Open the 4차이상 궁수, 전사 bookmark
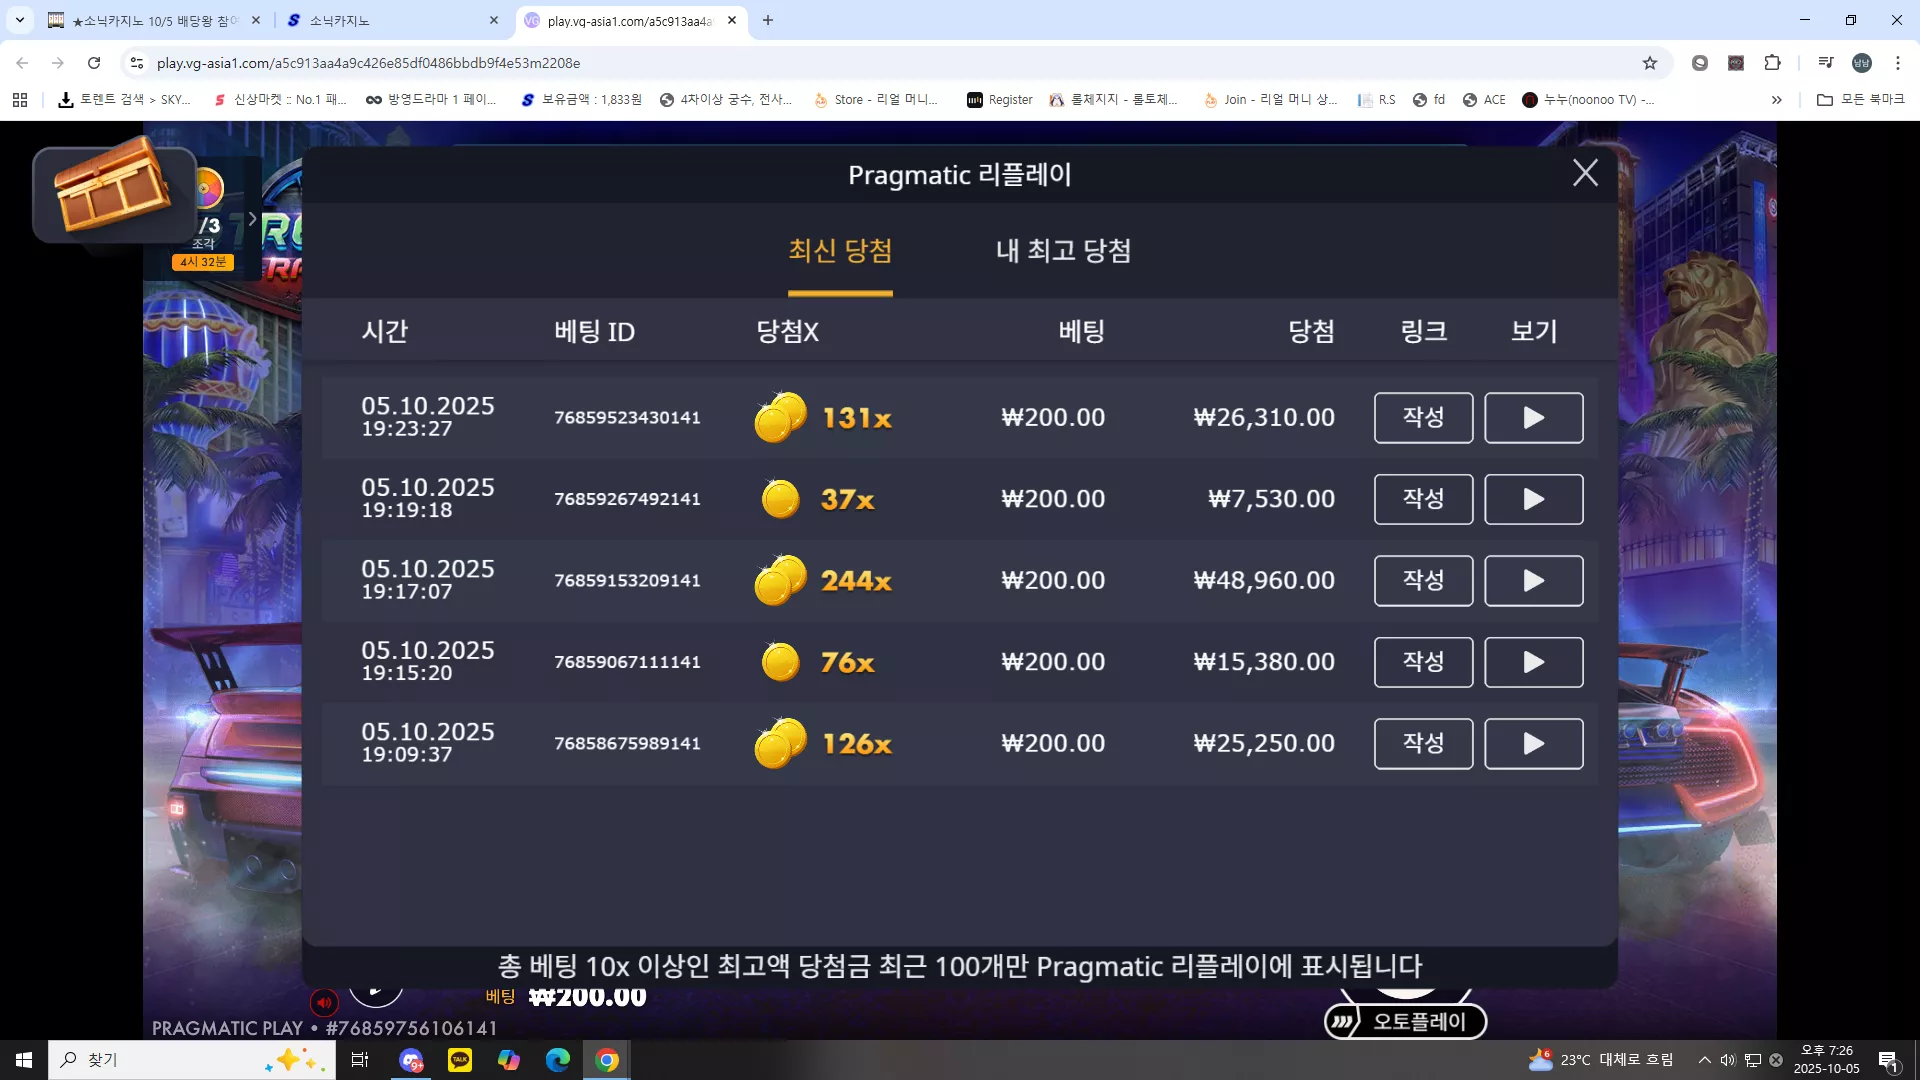1920x1080 pixels. 726,100
